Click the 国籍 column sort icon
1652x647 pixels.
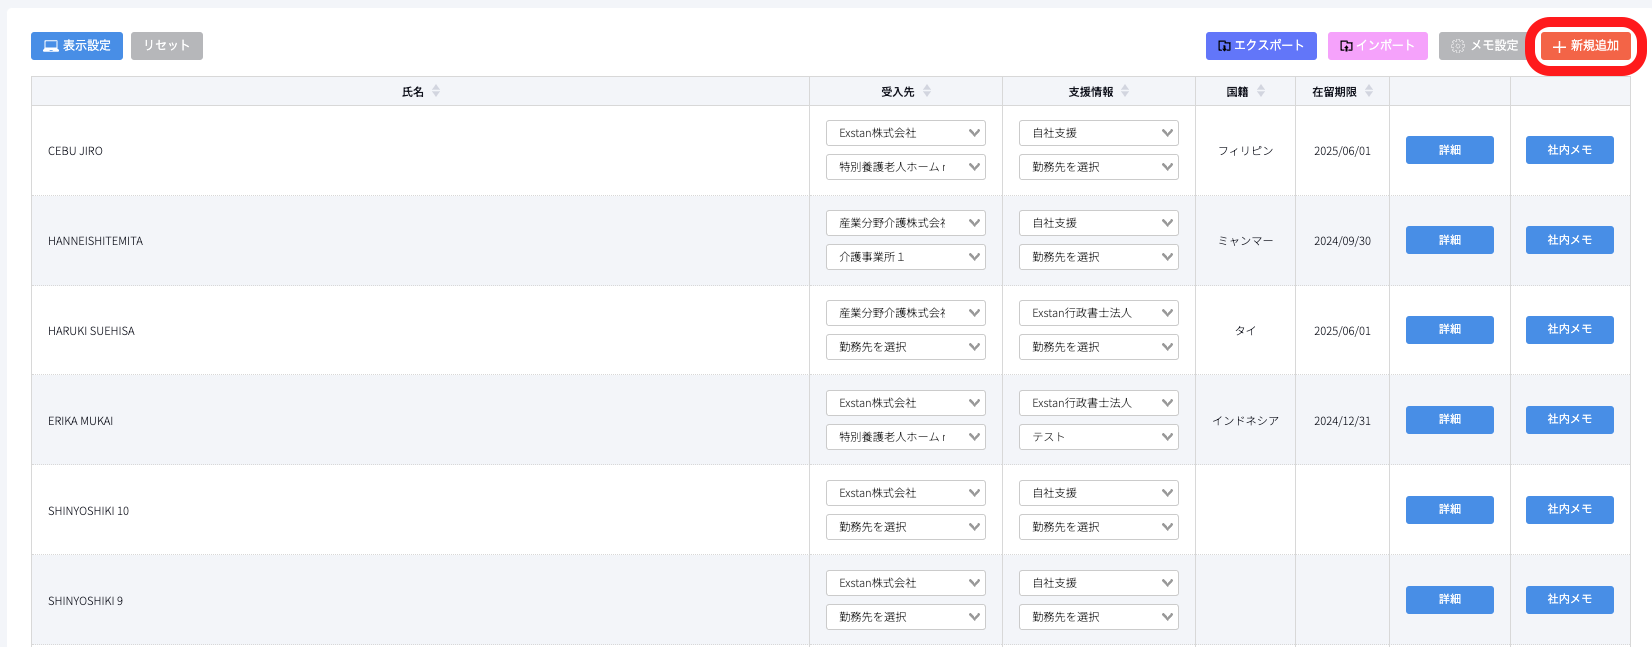coord(1261,91)
